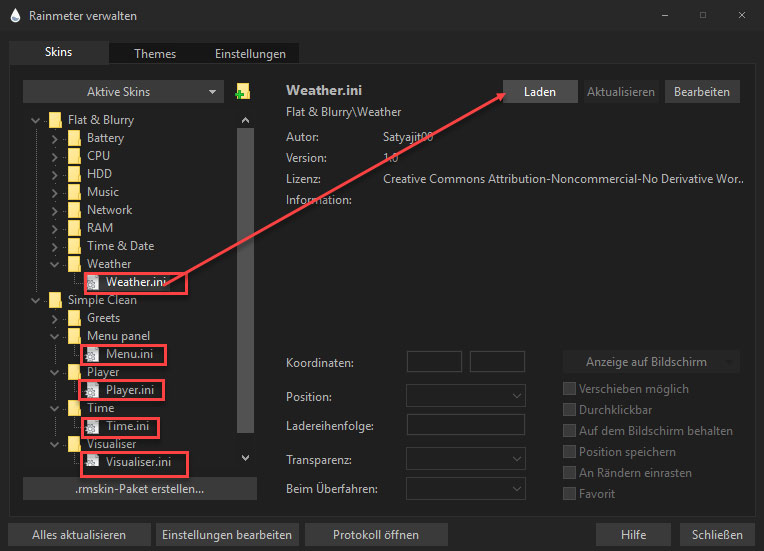
Task: Check Auf dem Bildschirm behalten
Action: (569, 431)
